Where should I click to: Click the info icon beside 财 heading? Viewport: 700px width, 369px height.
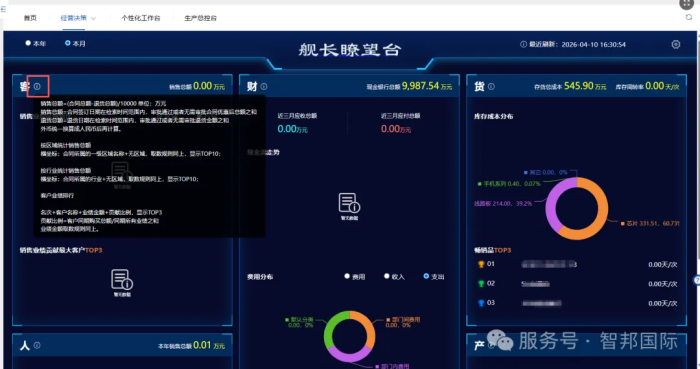click(x=264, y=87)
